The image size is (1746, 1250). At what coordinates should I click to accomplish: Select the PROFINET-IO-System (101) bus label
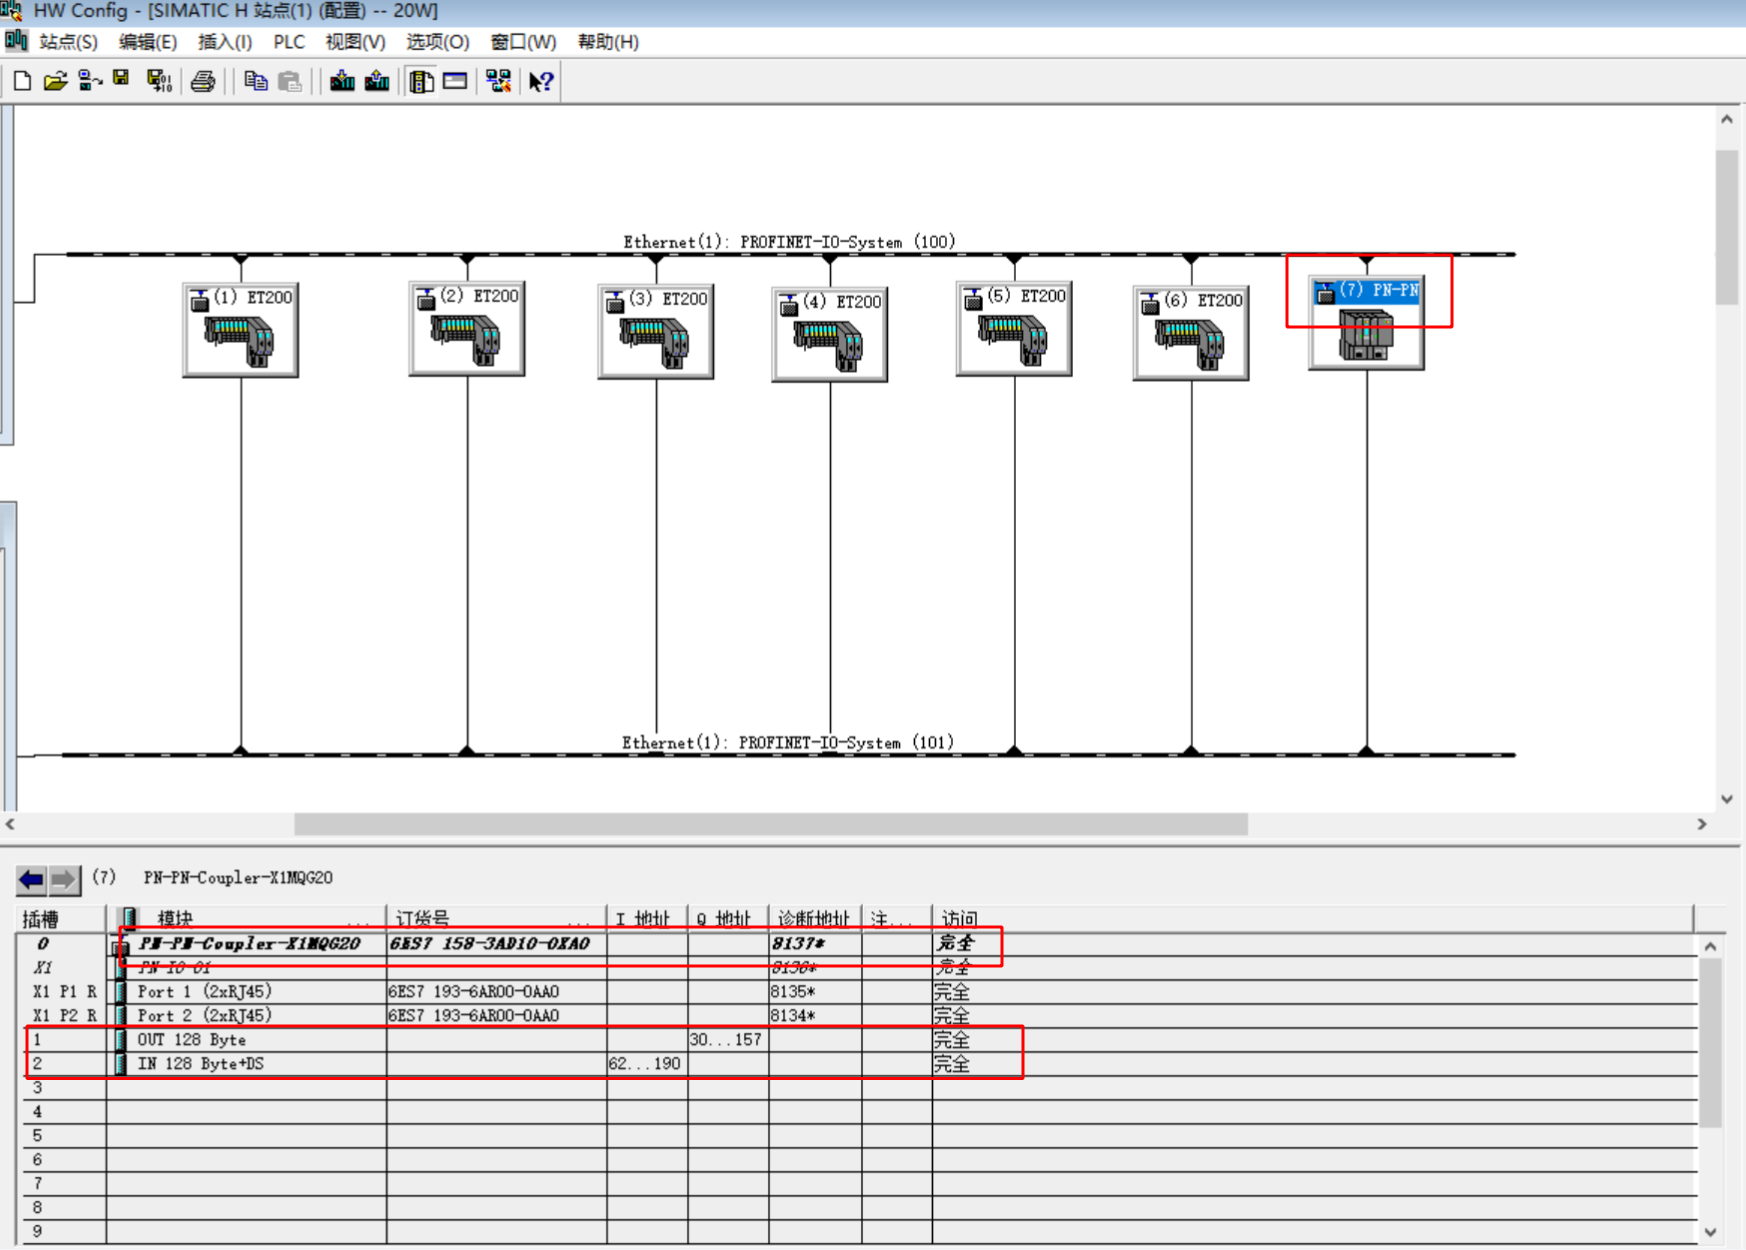pos(788,743)
